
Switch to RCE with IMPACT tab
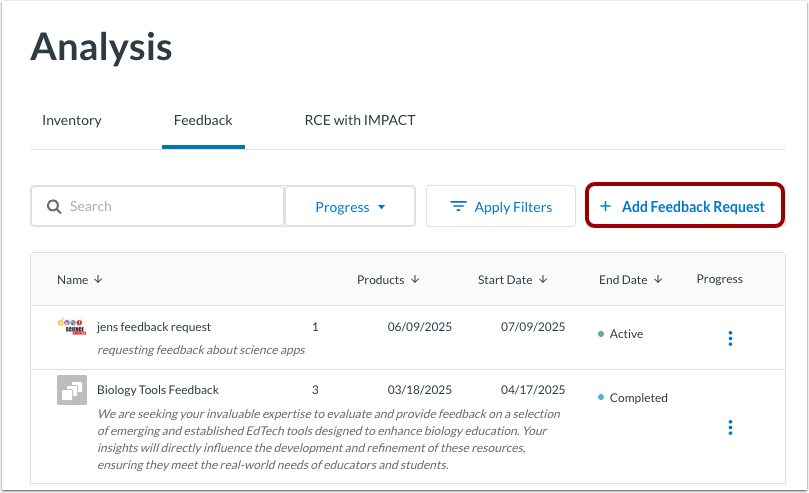(360, 120)
